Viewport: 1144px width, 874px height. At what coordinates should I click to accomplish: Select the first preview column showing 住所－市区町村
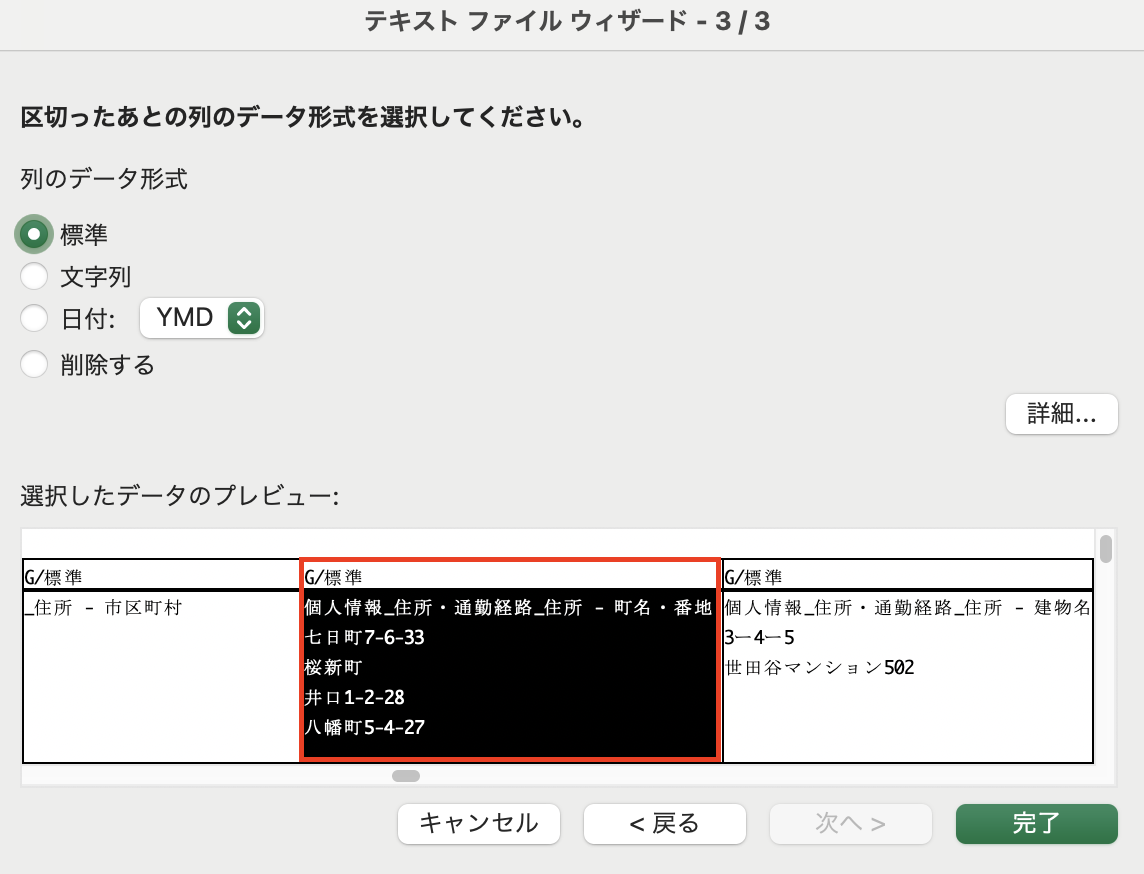[x=160, y=605]
